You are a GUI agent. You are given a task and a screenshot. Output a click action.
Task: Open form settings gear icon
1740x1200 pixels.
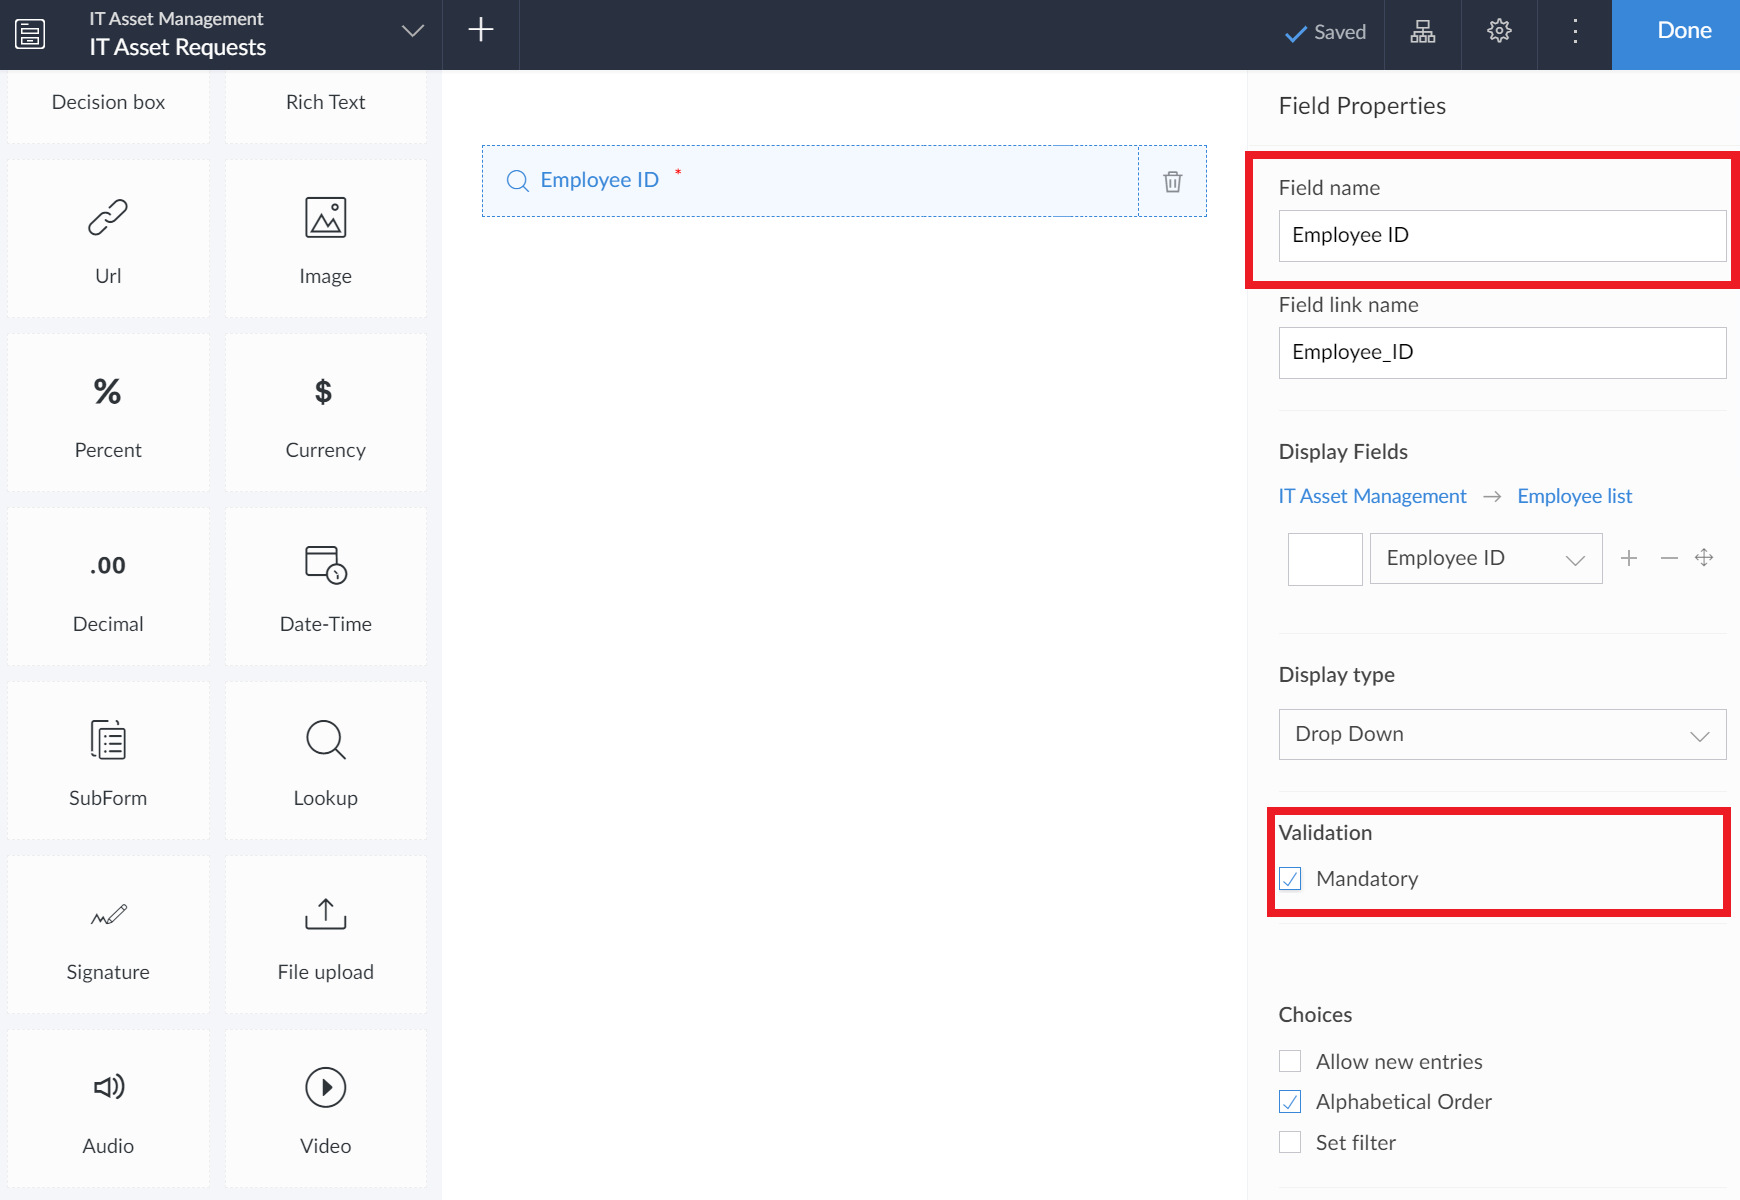(x=1499, y=31)
